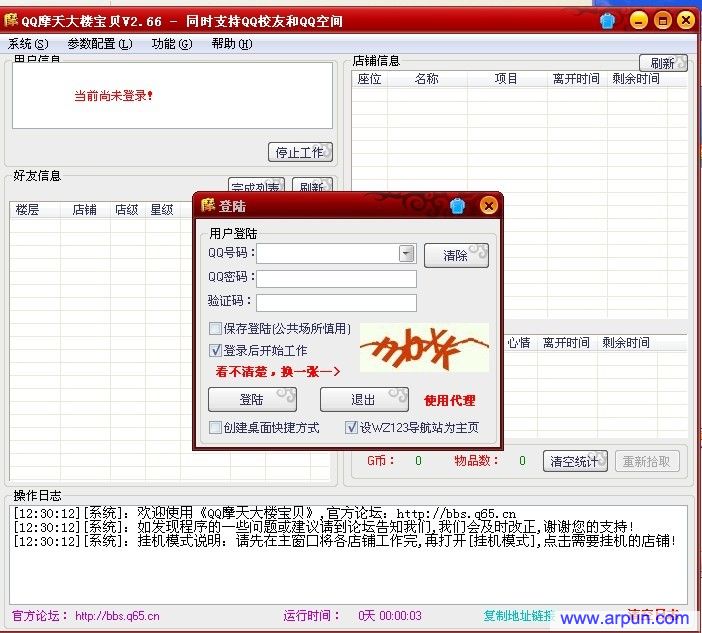
Task: Expand the QQ号码 dropdown arrow
Action: point(407,254)
